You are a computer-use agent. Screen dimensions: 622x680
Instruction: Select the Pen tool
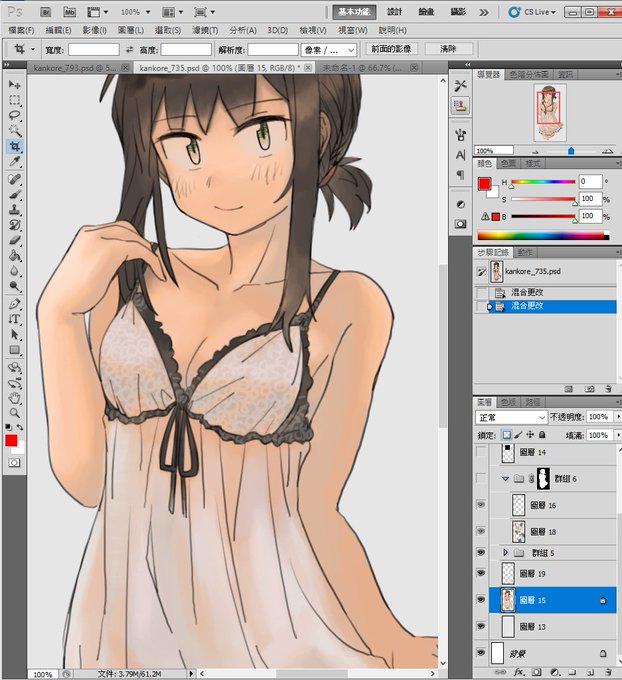[x=14, y=304]
